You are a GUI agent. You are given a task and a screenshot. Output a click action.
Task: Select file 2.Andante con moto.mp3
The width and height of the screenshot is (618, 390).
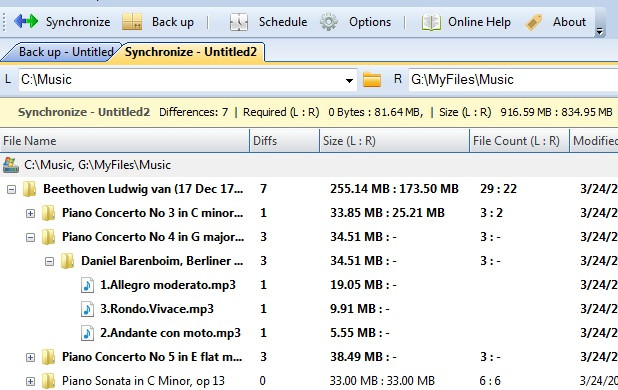click(x=170, y=333)
